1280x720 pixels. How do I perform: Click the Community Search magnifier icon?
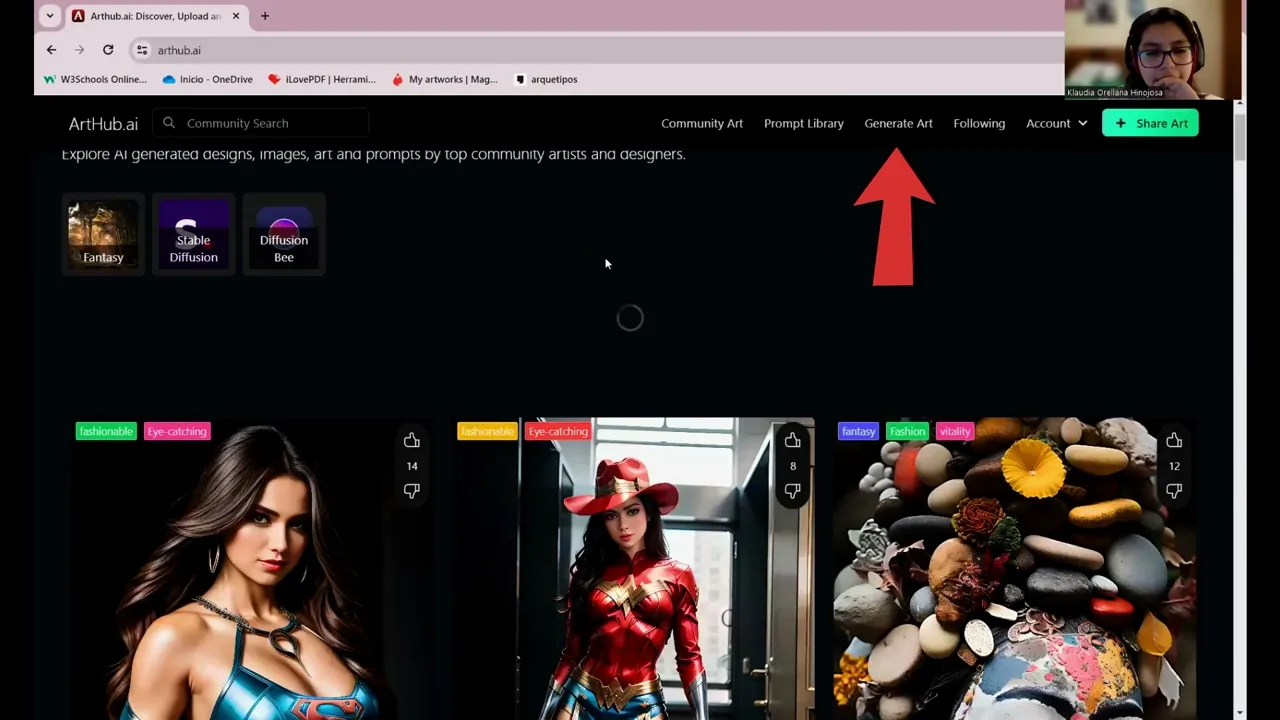(x=169, y=123)
